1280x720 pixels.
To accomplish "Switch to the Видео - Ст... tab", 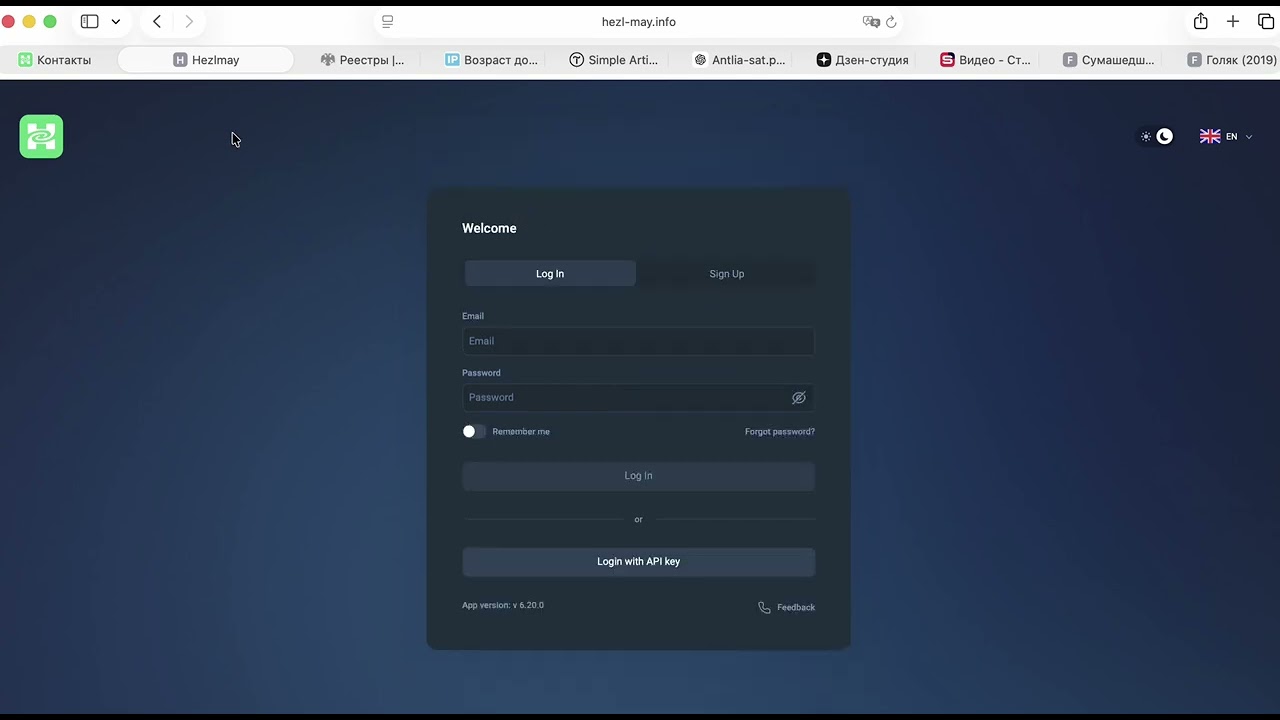I will [985, 60].
